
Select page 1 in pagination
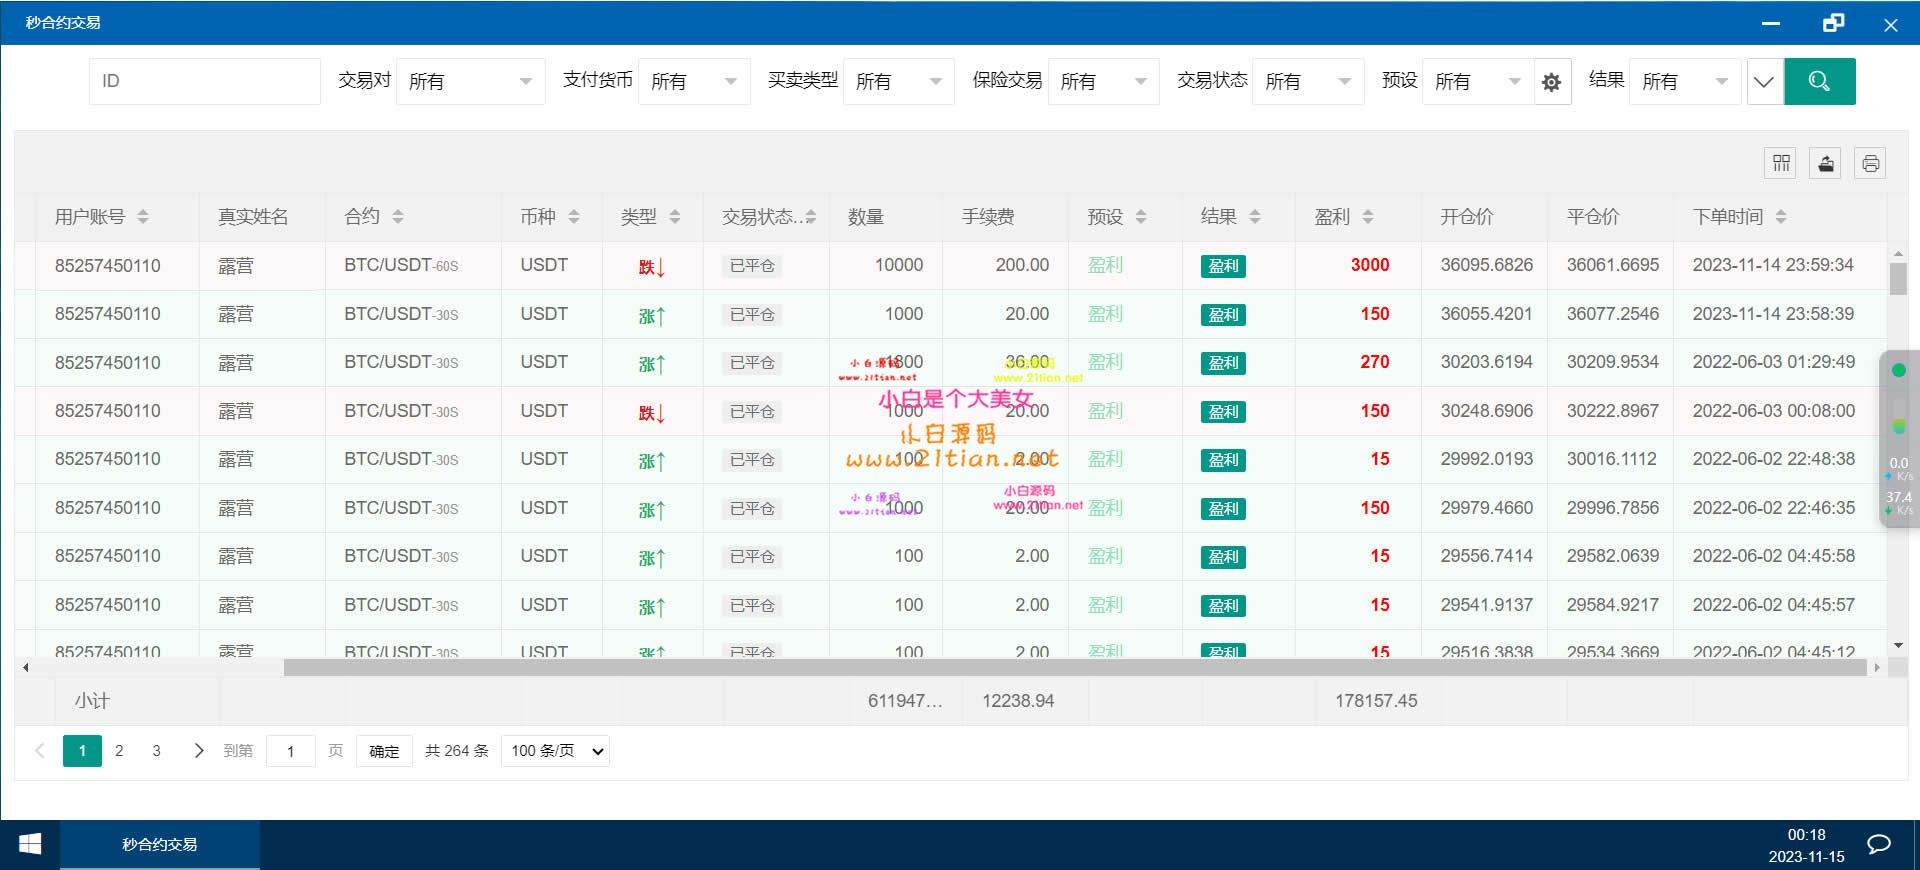(82, 751)
